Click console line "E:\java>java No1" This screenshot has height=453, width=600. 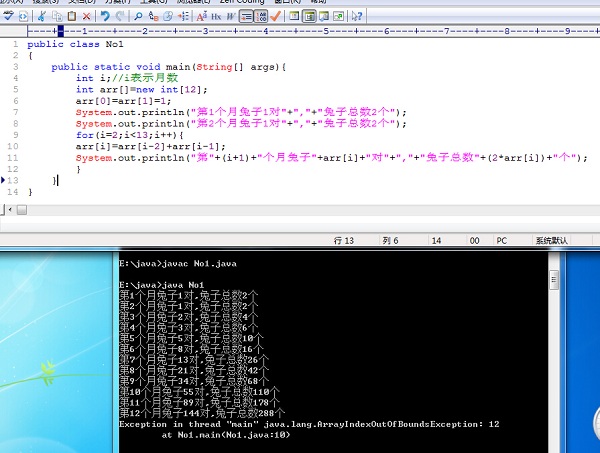pyautogui.click(x=161, y=285)
